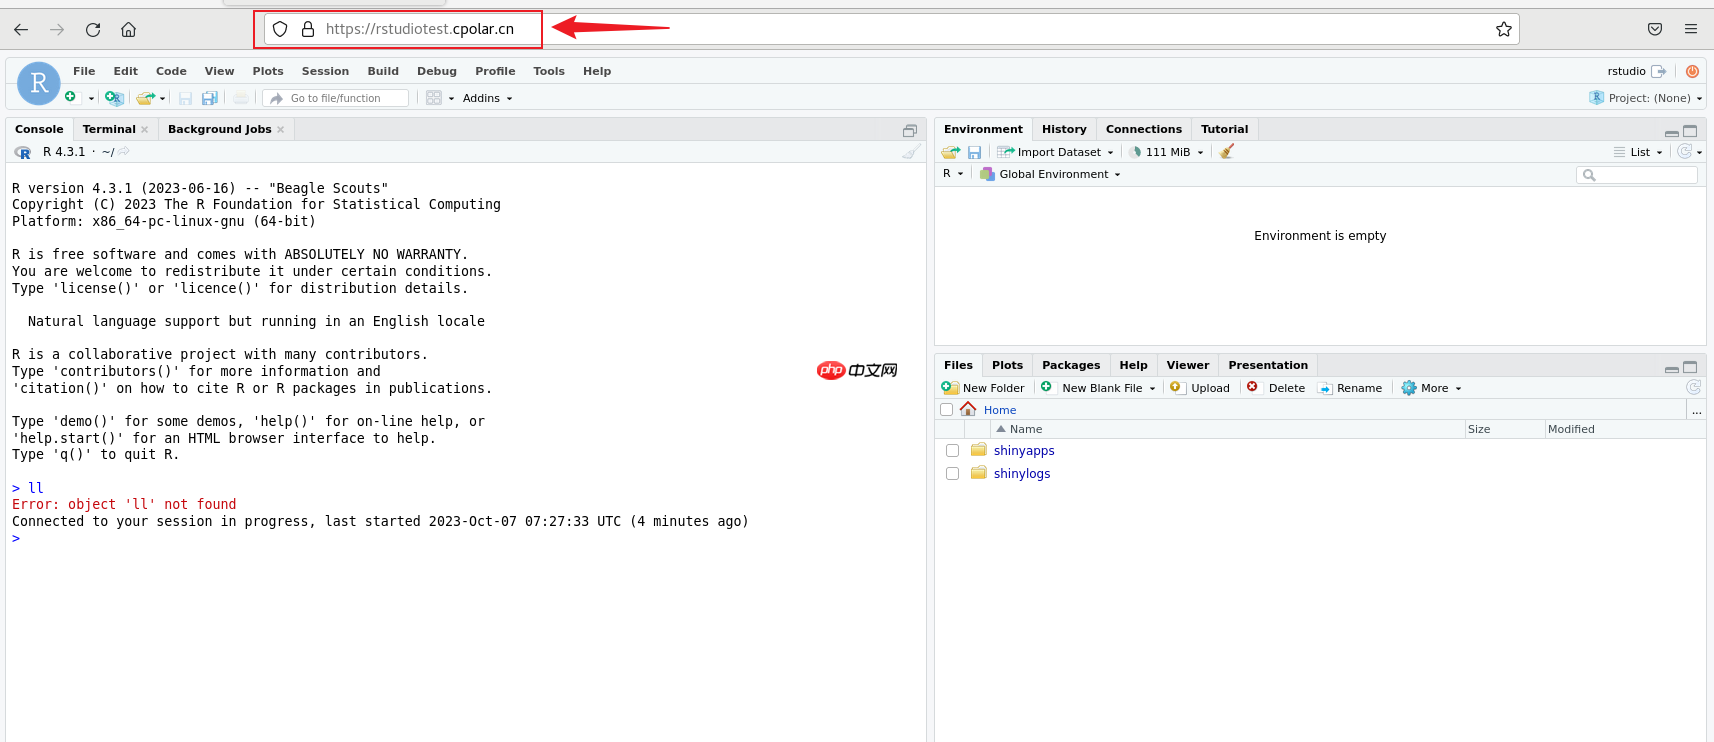Click the New Folder button
The width and height of the screenshot is (1714, 742).
983,388
